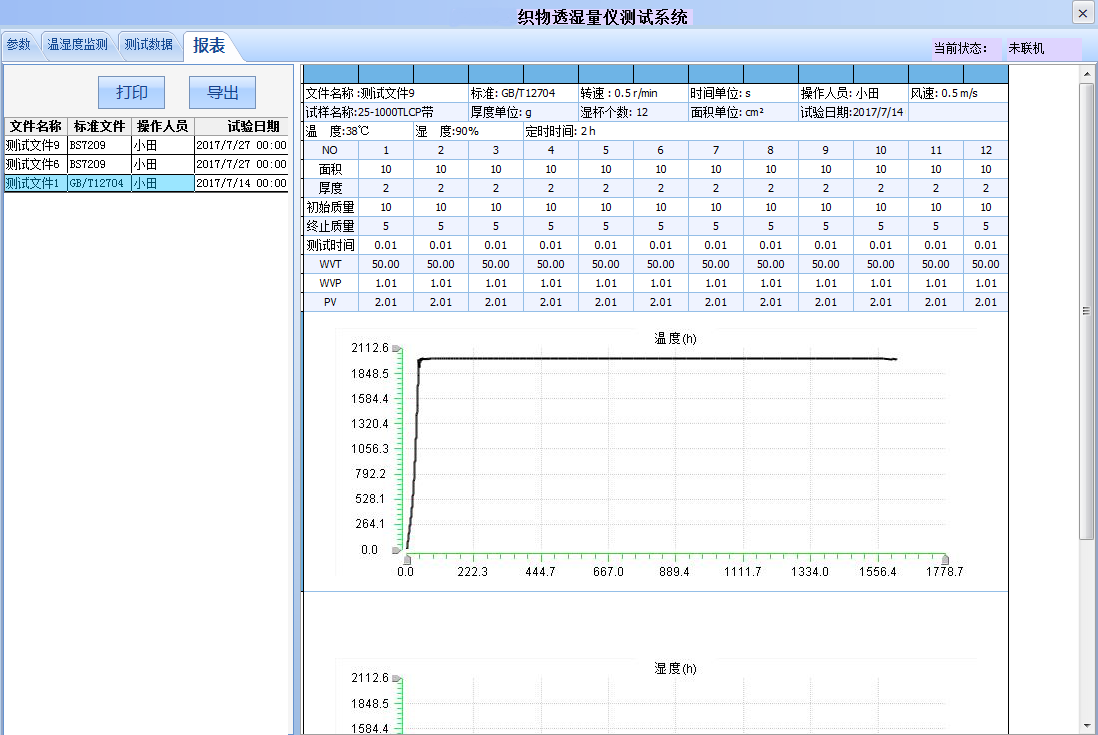The height and width of the screenshot is (735, 1098).
Task: Open the 温湿度监测 tab
Action: tap(77, 43)
